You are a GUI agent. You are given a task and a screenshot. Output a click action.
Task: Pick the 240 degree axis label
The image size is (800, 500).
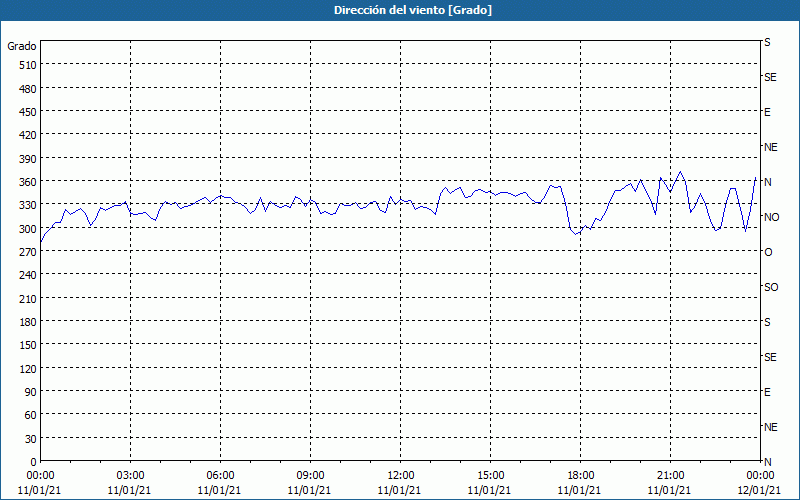pyautogui.click(x=29, y=276)
